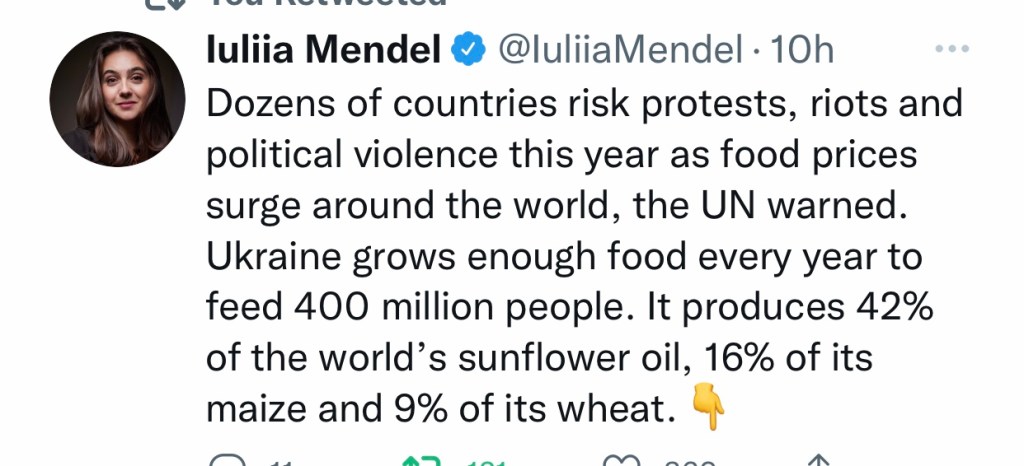Click Iuliia Mendel's profile picture
The image size is (1024, 466).
coord(117,99)
